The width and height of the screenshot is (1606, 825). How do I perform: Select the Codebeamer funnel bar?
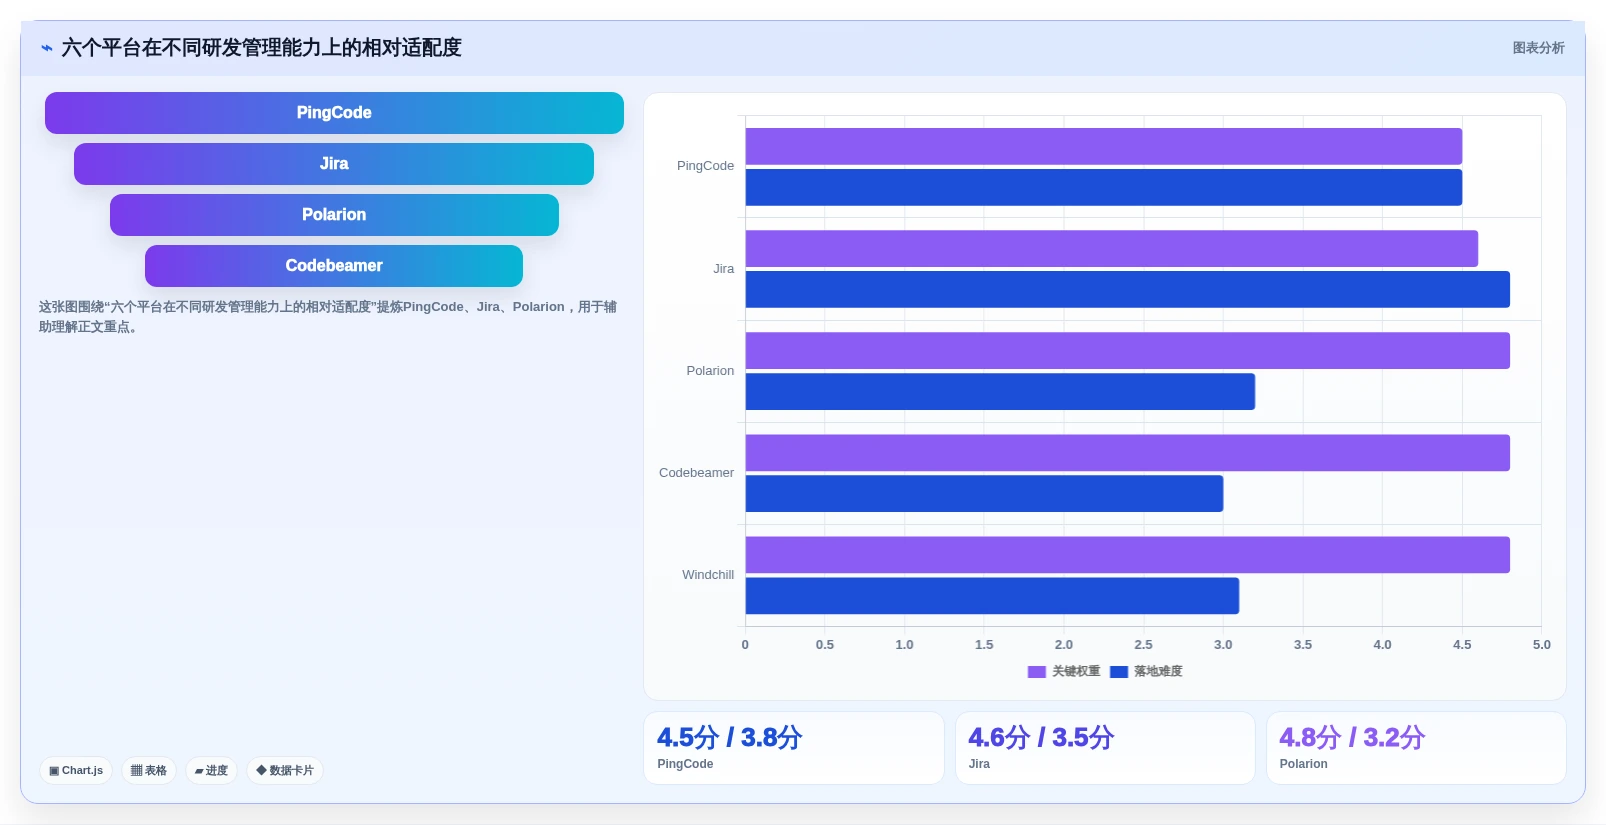pyautogui.click(x=334, y=266)
